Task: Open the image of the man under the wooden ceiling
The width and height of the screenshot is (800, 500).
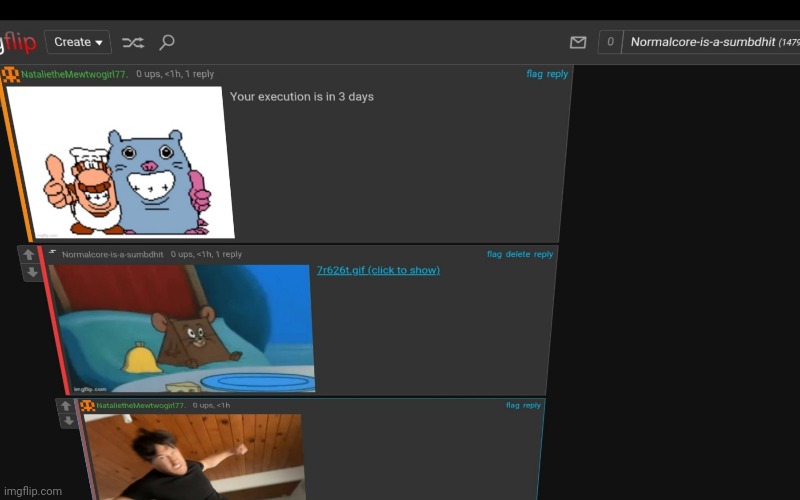Action: click(x=194, y=457)
